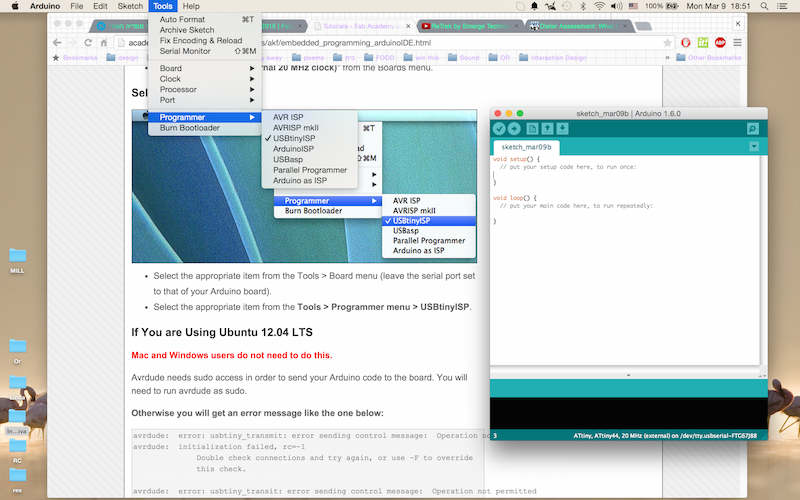Image resolution: width=800 pixels, height=500 pixels.
Task: Click inside the Arduino code editor area
Action: [x=624, y=260]
